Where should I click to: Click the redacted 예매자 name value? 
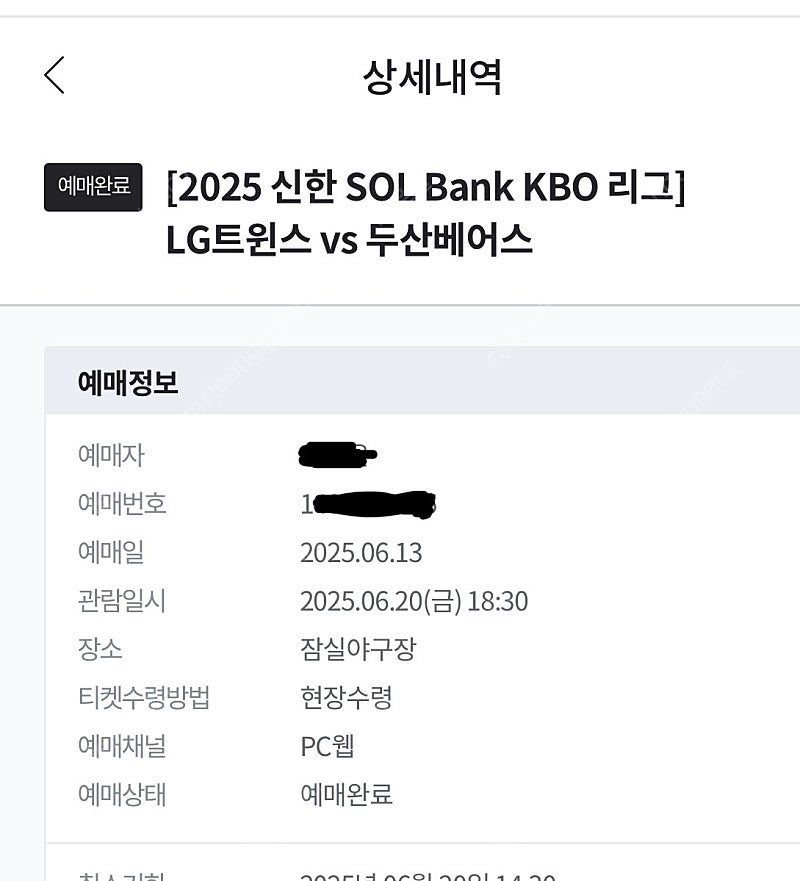[x=338, y=455]
